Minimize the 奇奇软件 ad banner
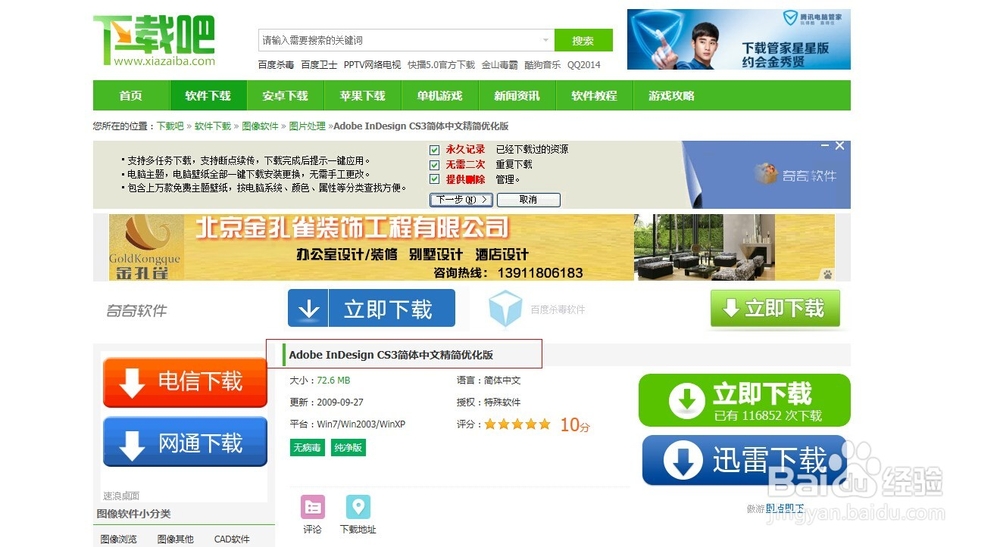1000x547 pixels. (x=825, y=146)
